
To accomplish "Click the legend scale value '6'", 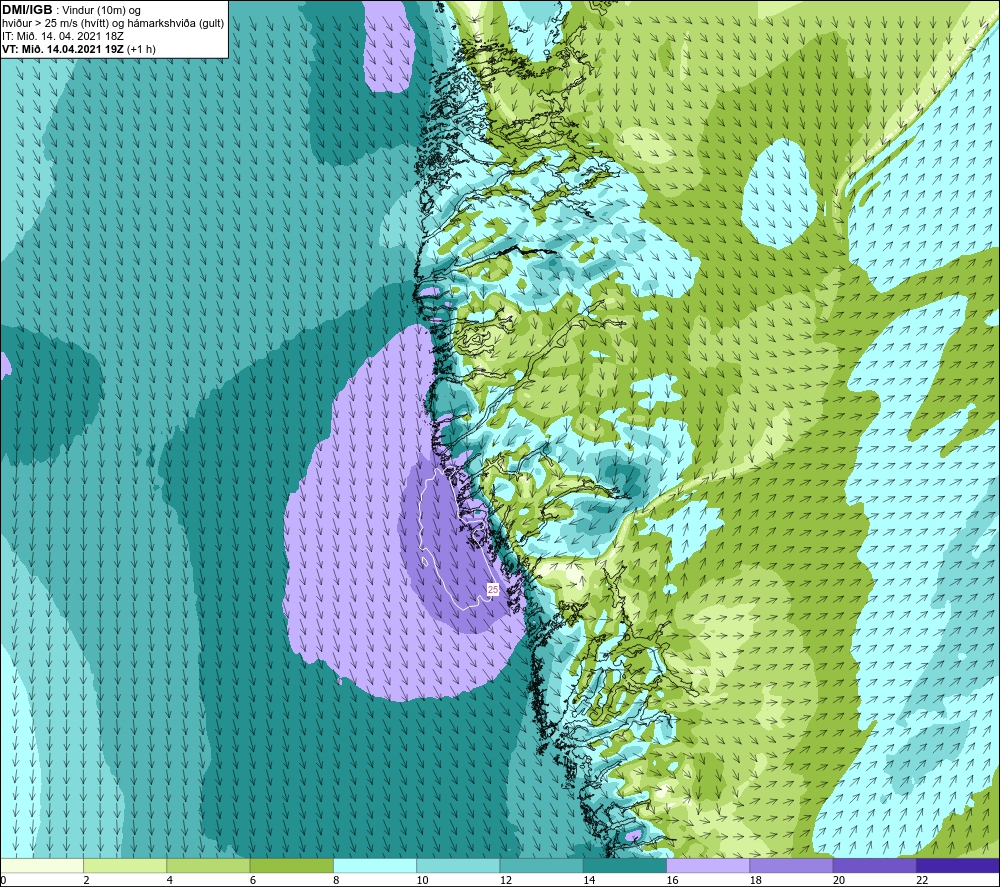I will [253, 881].
